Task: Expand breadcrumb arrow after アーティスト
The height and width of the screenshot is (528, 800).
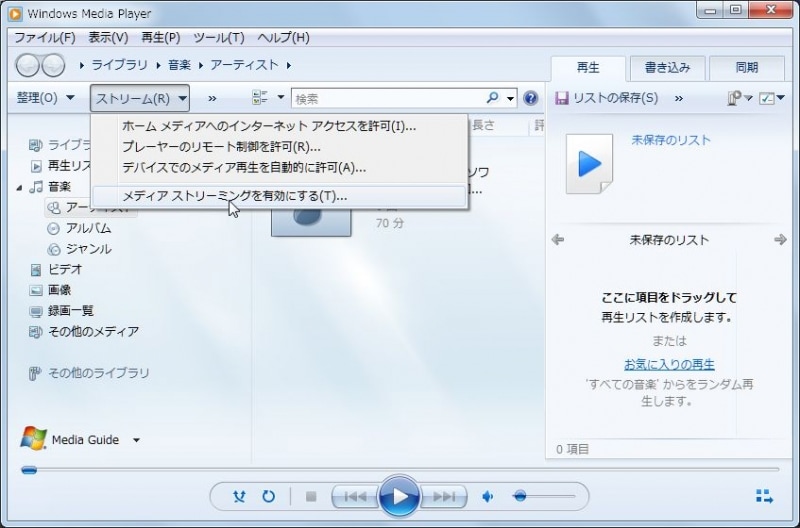Action: click(x=289, y=65)
